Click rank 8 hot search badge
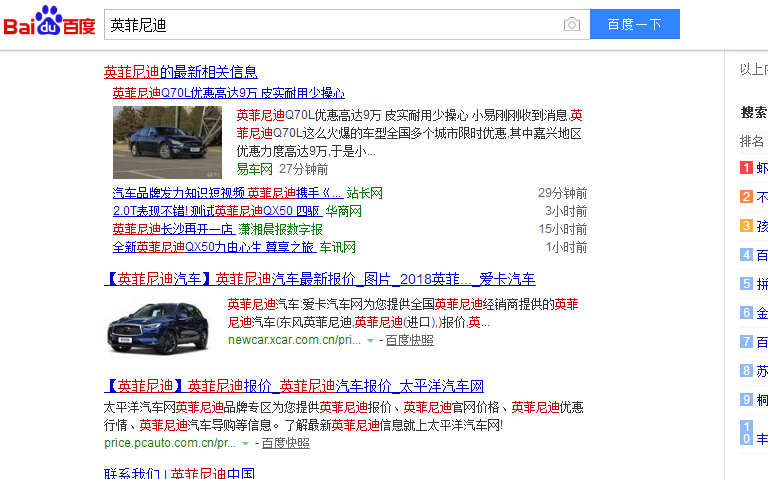Image resolution: width=768 pixels, height=479 pixels. click(x=746, y=371)
